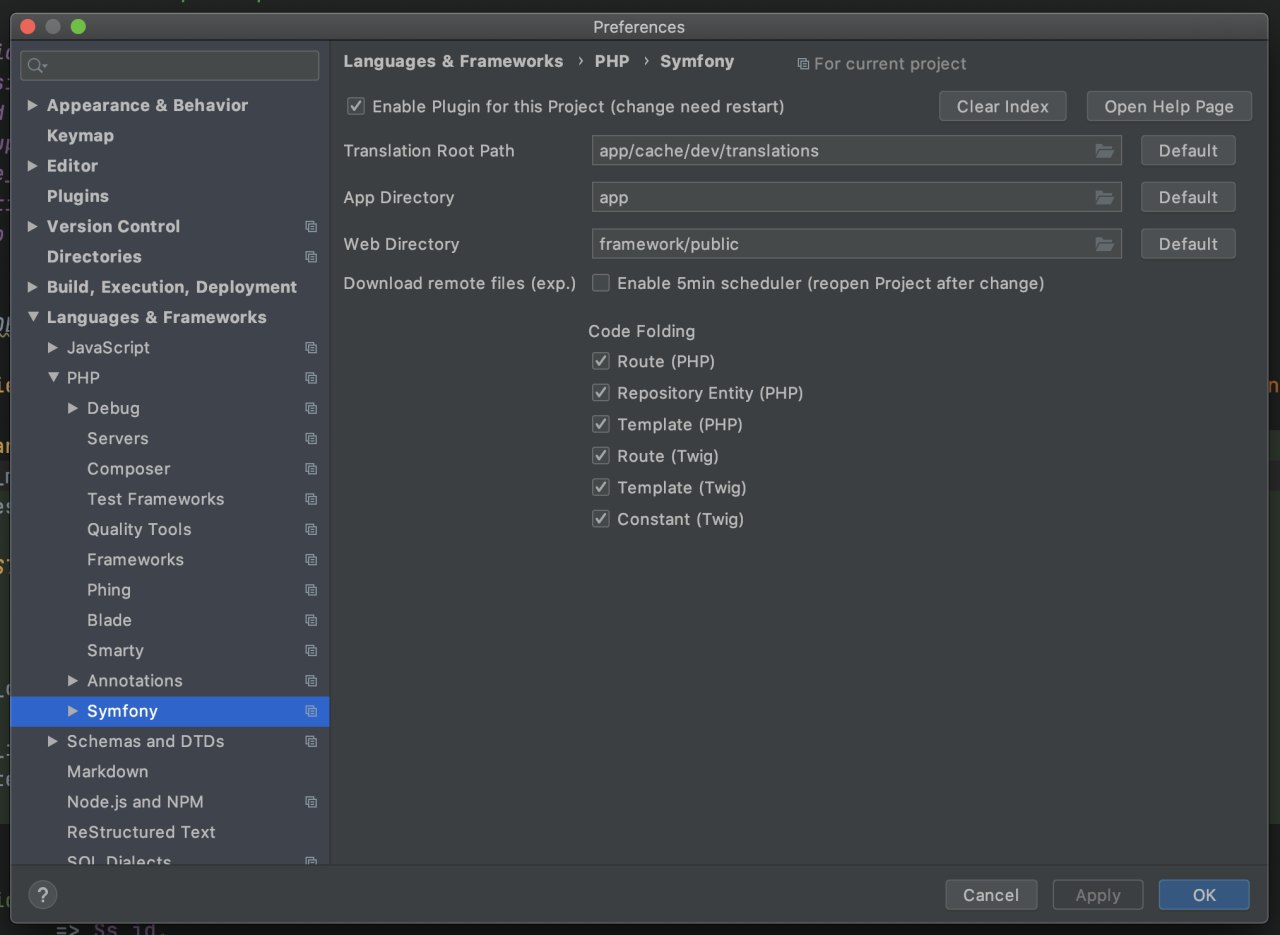1280x935 pixels.
Task: Expand the JavaScript node arrow
Action: pyautogui.click(x=53, y=348)
